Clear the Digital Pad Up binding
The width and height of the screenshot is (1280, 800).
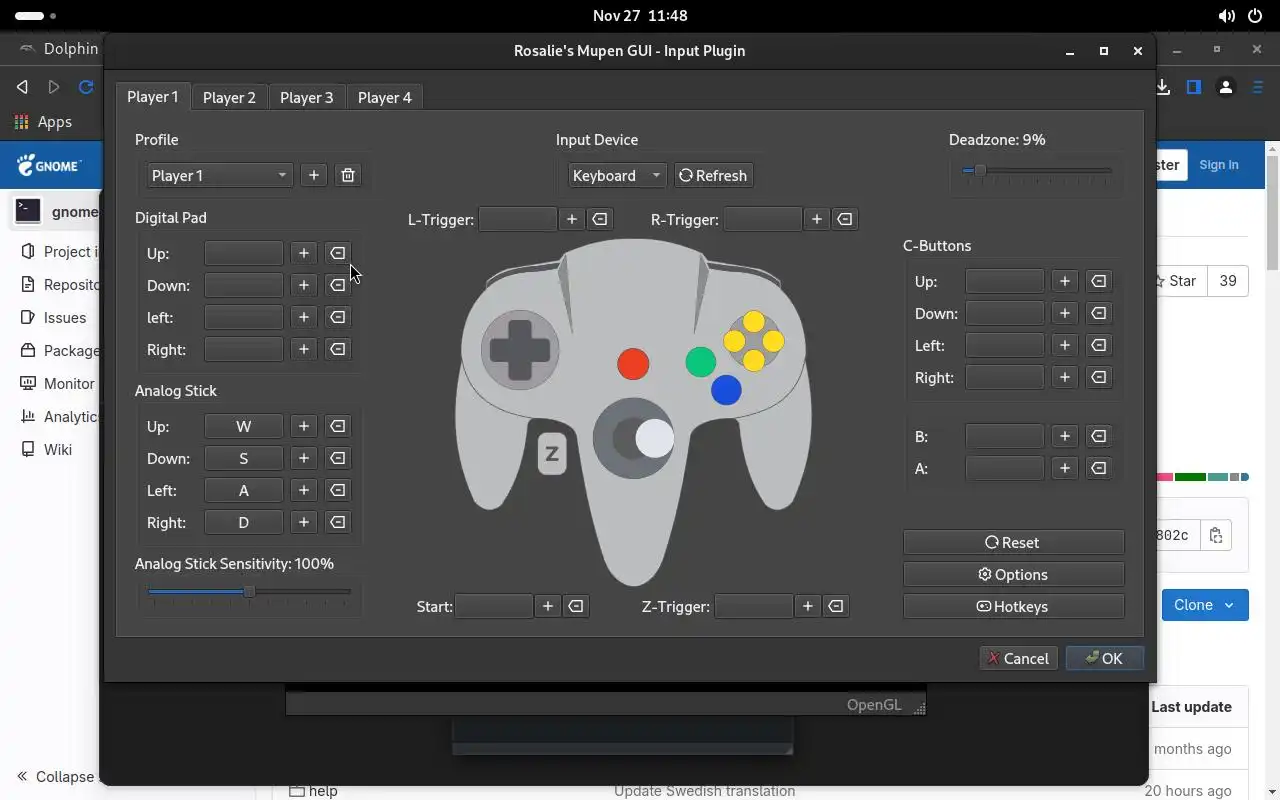click(x=338, y=253)
